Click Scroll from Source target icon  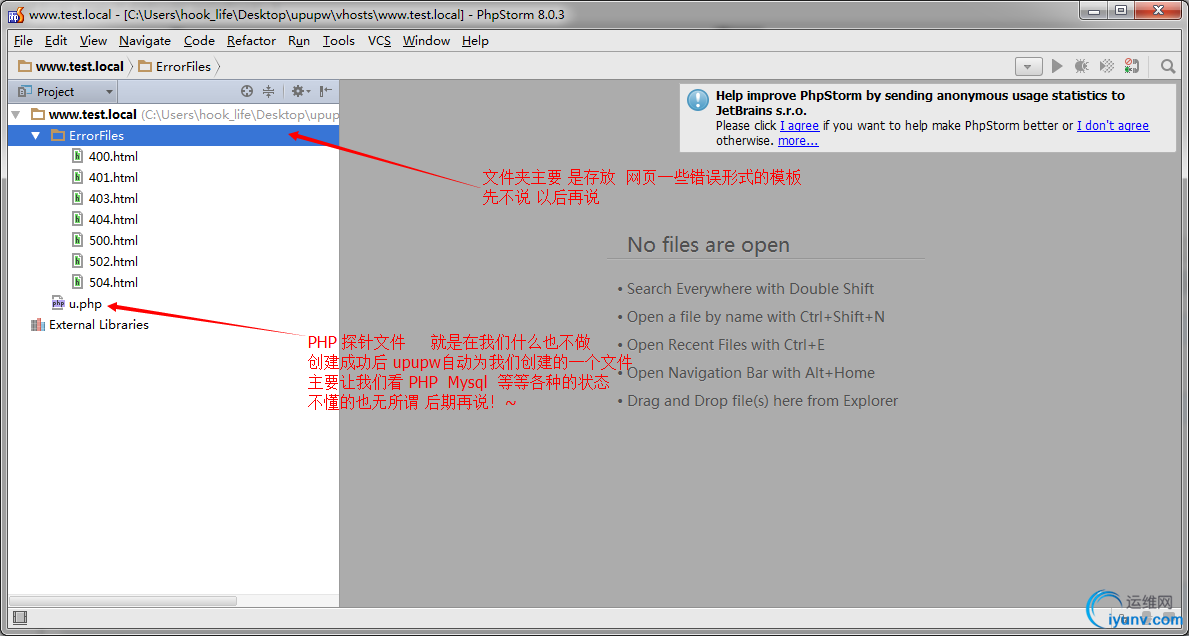pyautogui.click(x=246, y=92)
